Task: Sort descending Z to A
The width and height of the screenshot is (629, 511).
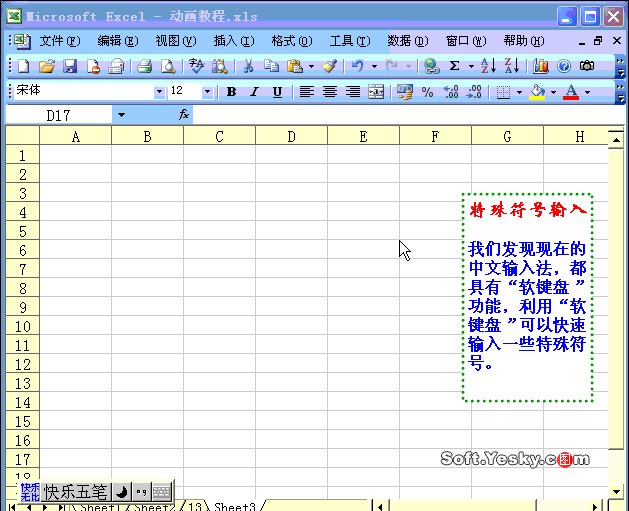Action: (x=511, y=66)
